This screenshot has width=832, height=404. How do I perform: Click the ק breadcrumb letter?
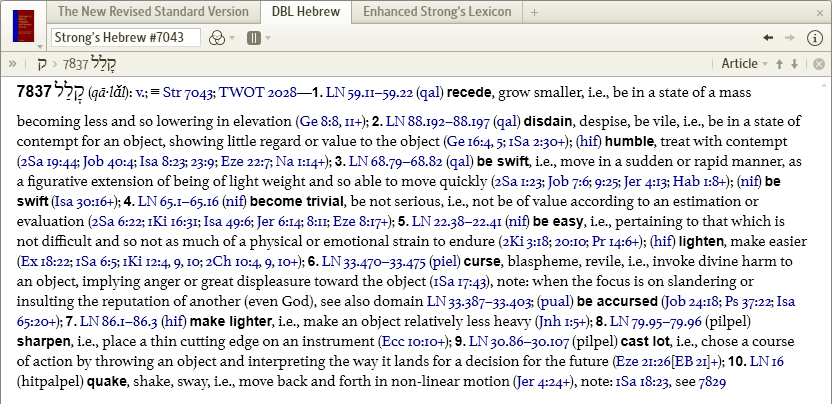42,64
